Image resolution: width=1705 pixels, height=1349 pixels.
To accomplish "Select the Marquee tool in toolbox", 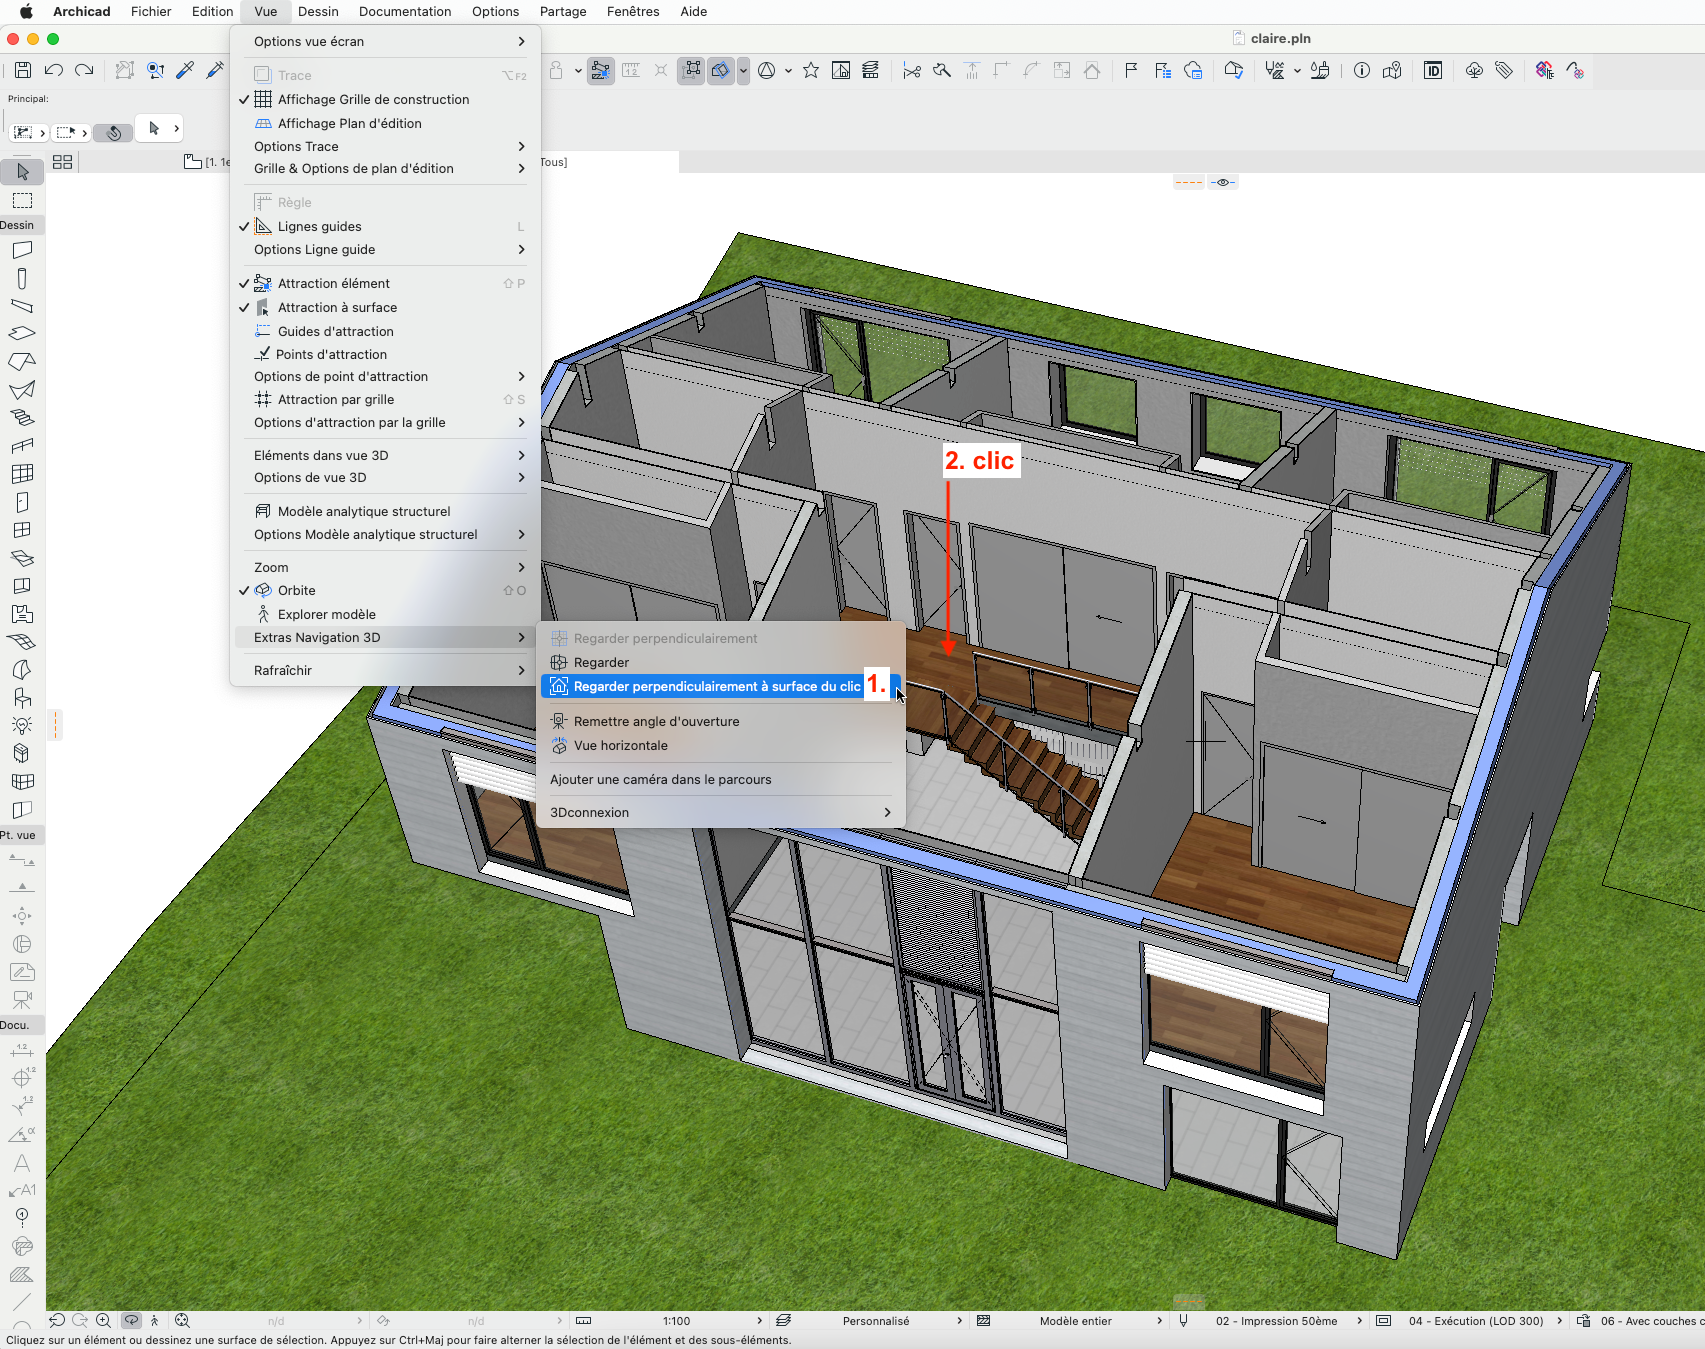I will tap(22, 201).
